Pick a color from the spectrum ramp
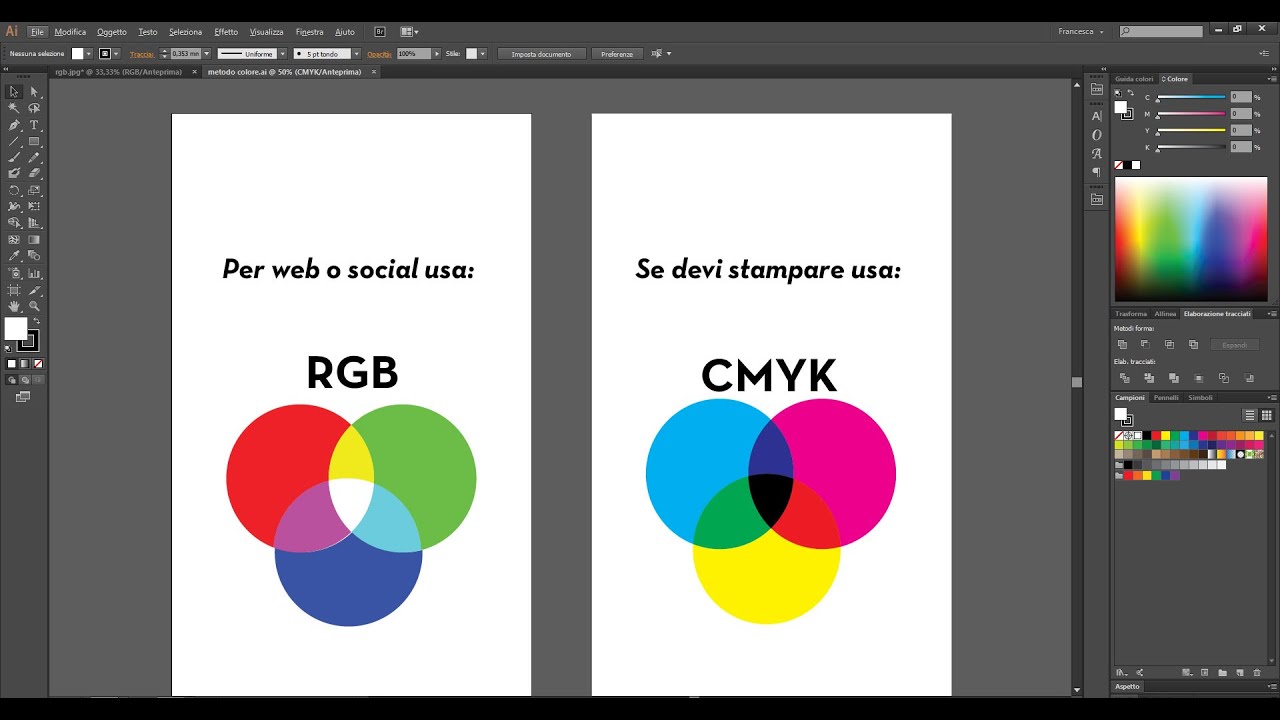The height and width of the screenshot is (720, 1280). (1191, 239)
